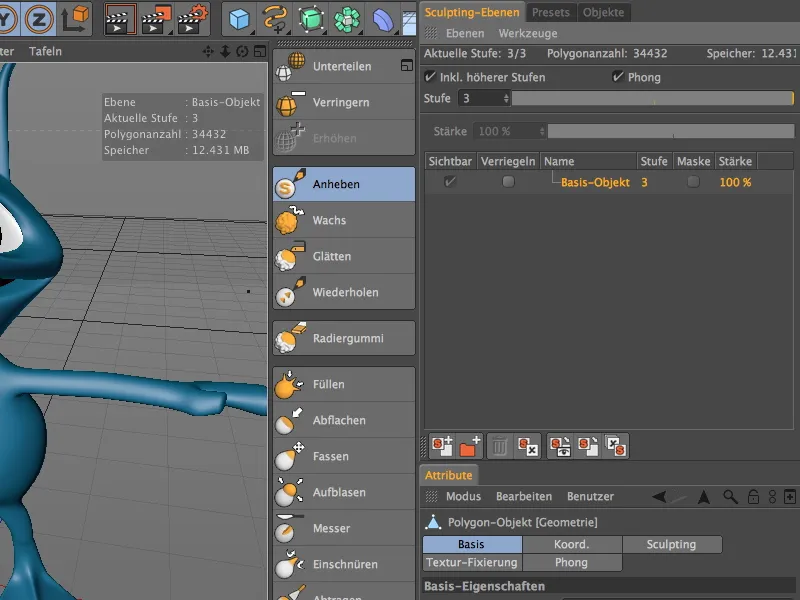Screen dimensions: 800x600
Task: Click the Phong properties button
Action: click(572, 562)
